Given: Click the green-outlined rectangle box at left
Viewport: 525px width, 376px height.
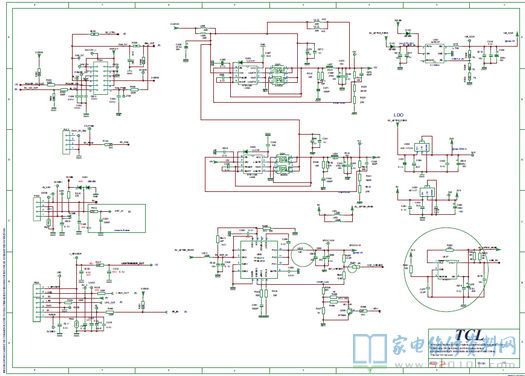Looking at the screenshot, I should [117, 218].
